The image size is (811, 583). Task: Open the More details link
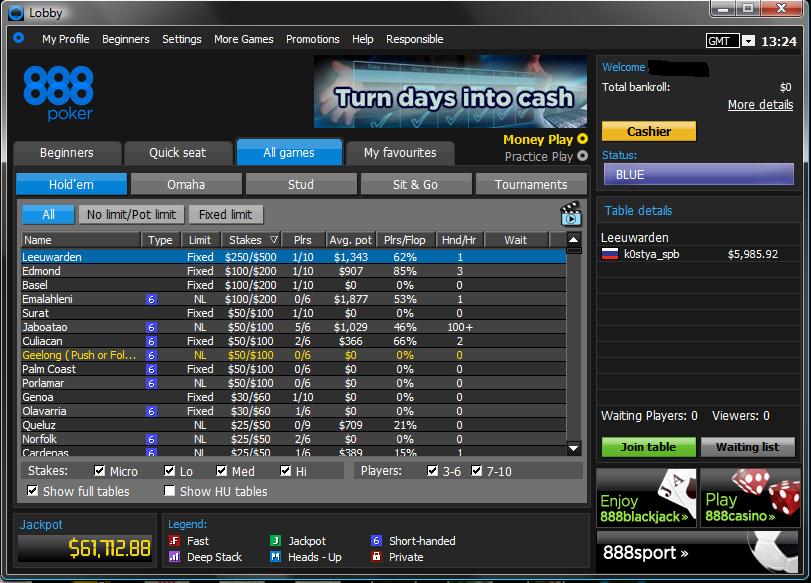point(760,104)
